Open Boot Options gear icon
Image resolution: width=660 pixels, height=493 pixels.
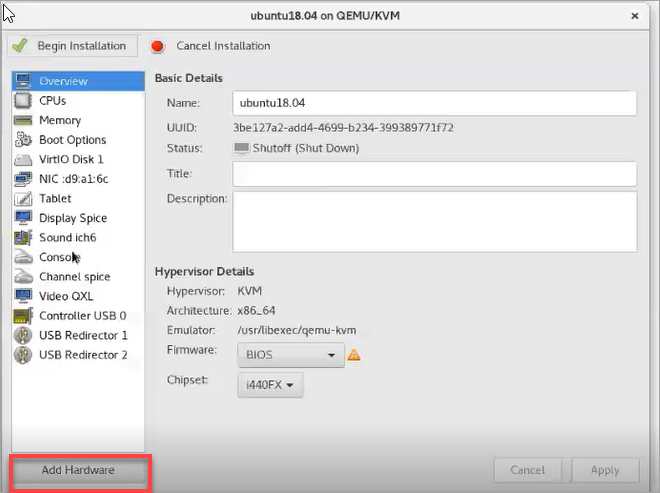[23, 140]
